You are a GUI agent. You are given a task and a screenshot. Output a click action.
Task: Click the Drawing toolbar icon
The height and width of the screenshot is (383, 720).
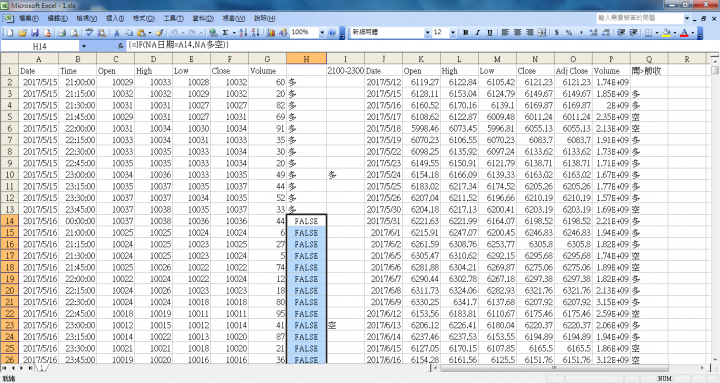(283, 33)
